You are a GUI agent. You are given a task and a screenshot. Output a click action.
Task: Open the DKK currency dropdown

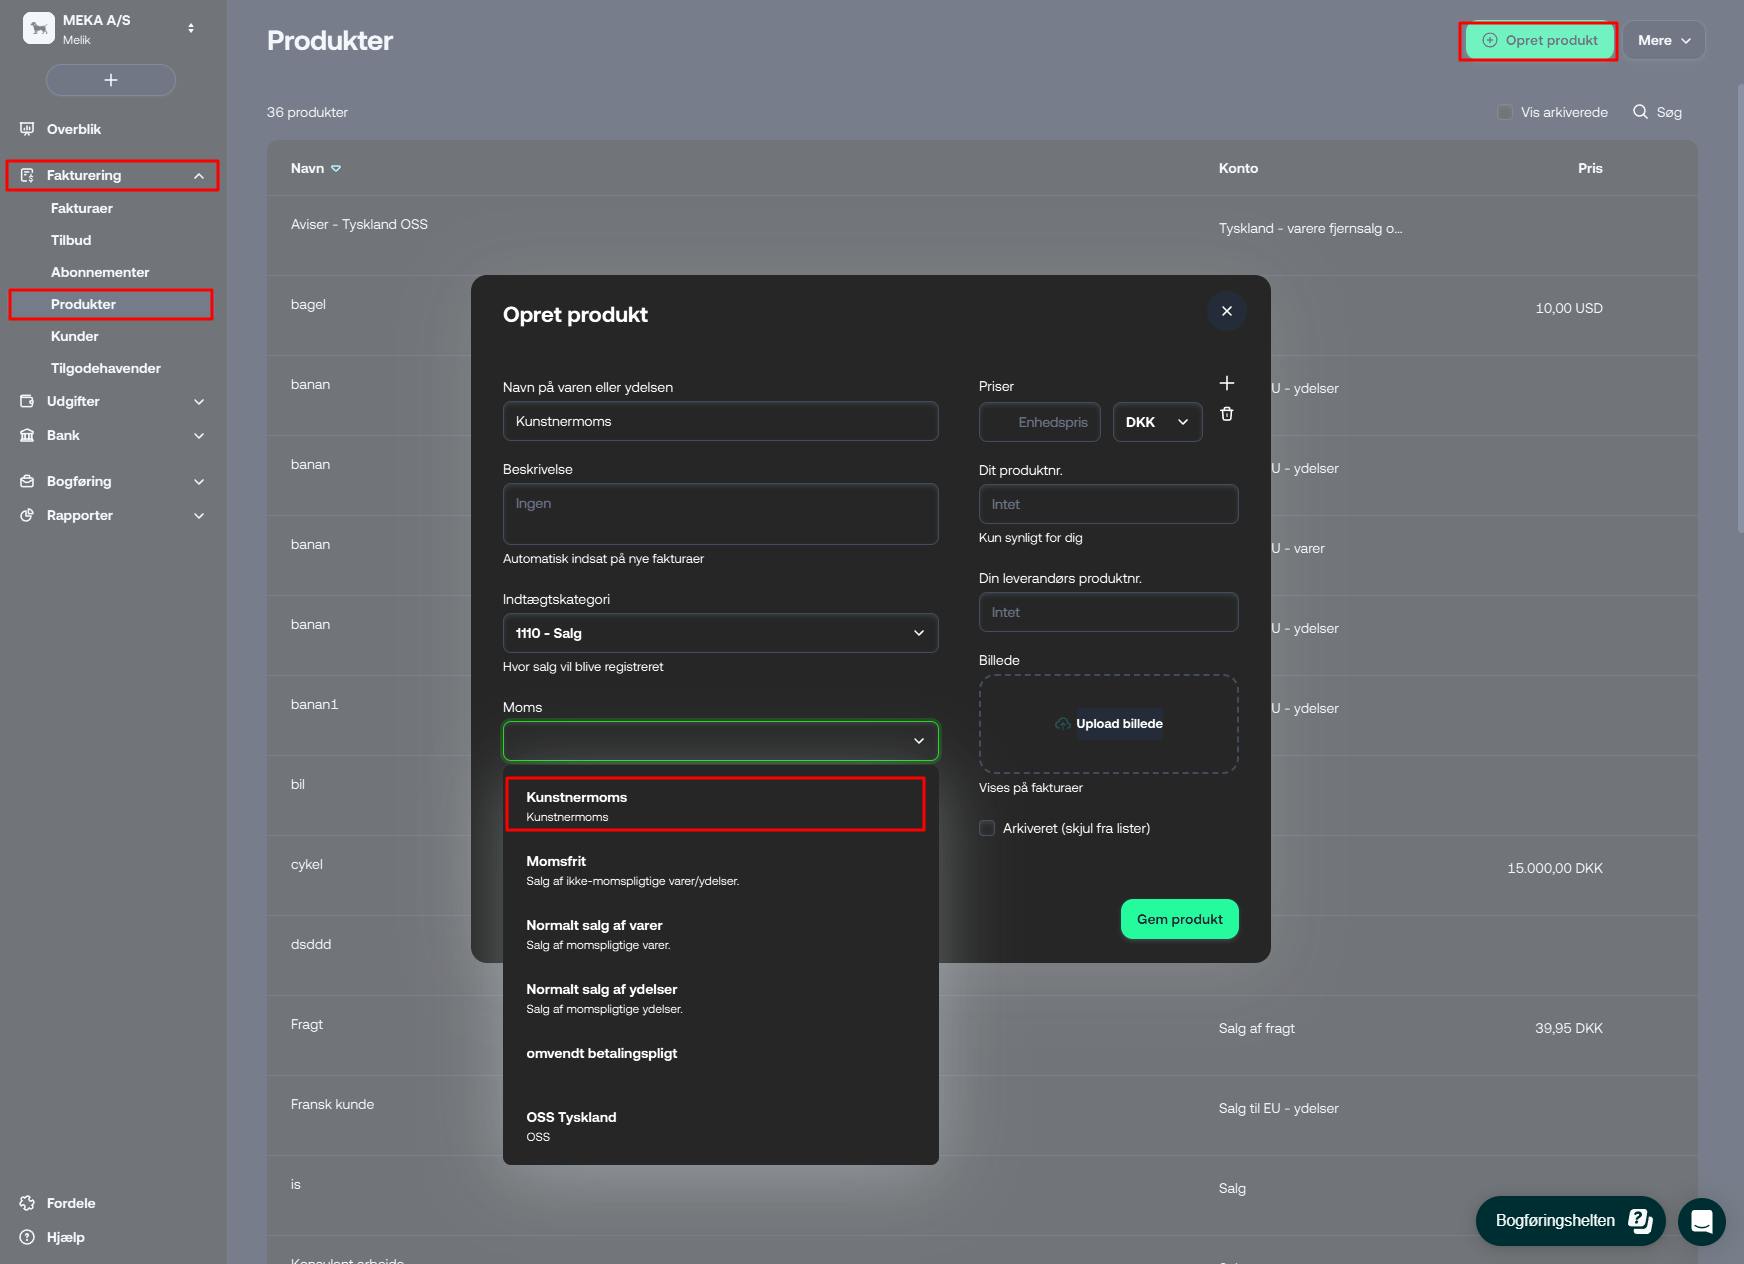tap(1157, 422)
